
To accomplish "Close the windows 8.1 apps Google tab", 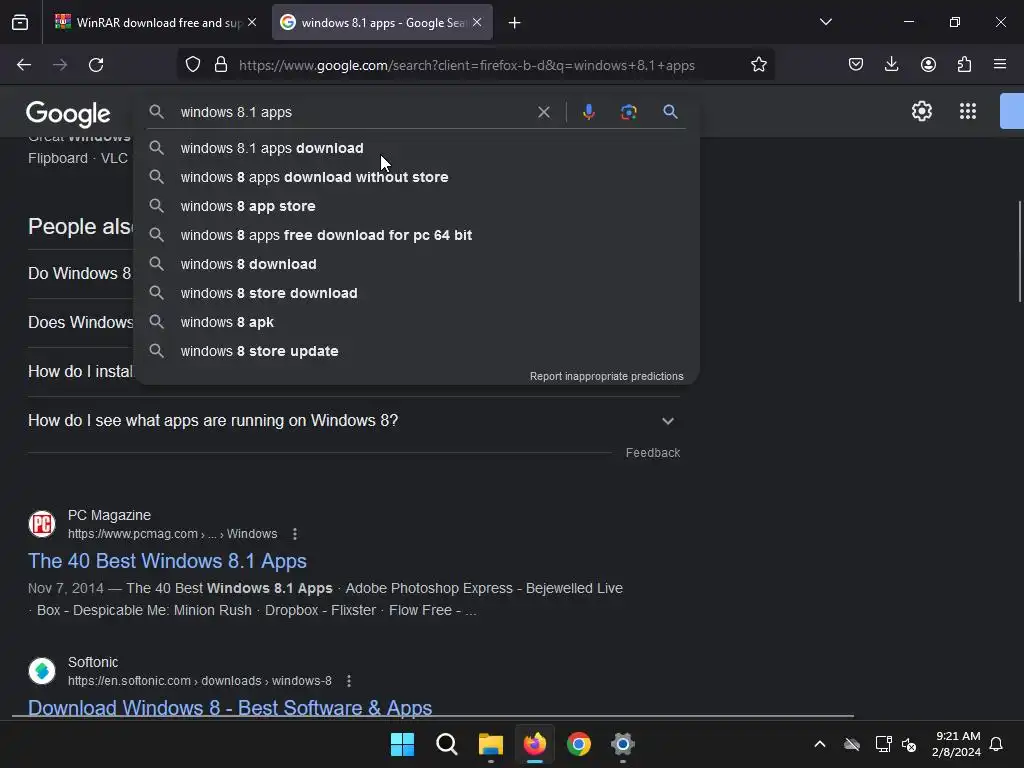I will coord(477,22).
